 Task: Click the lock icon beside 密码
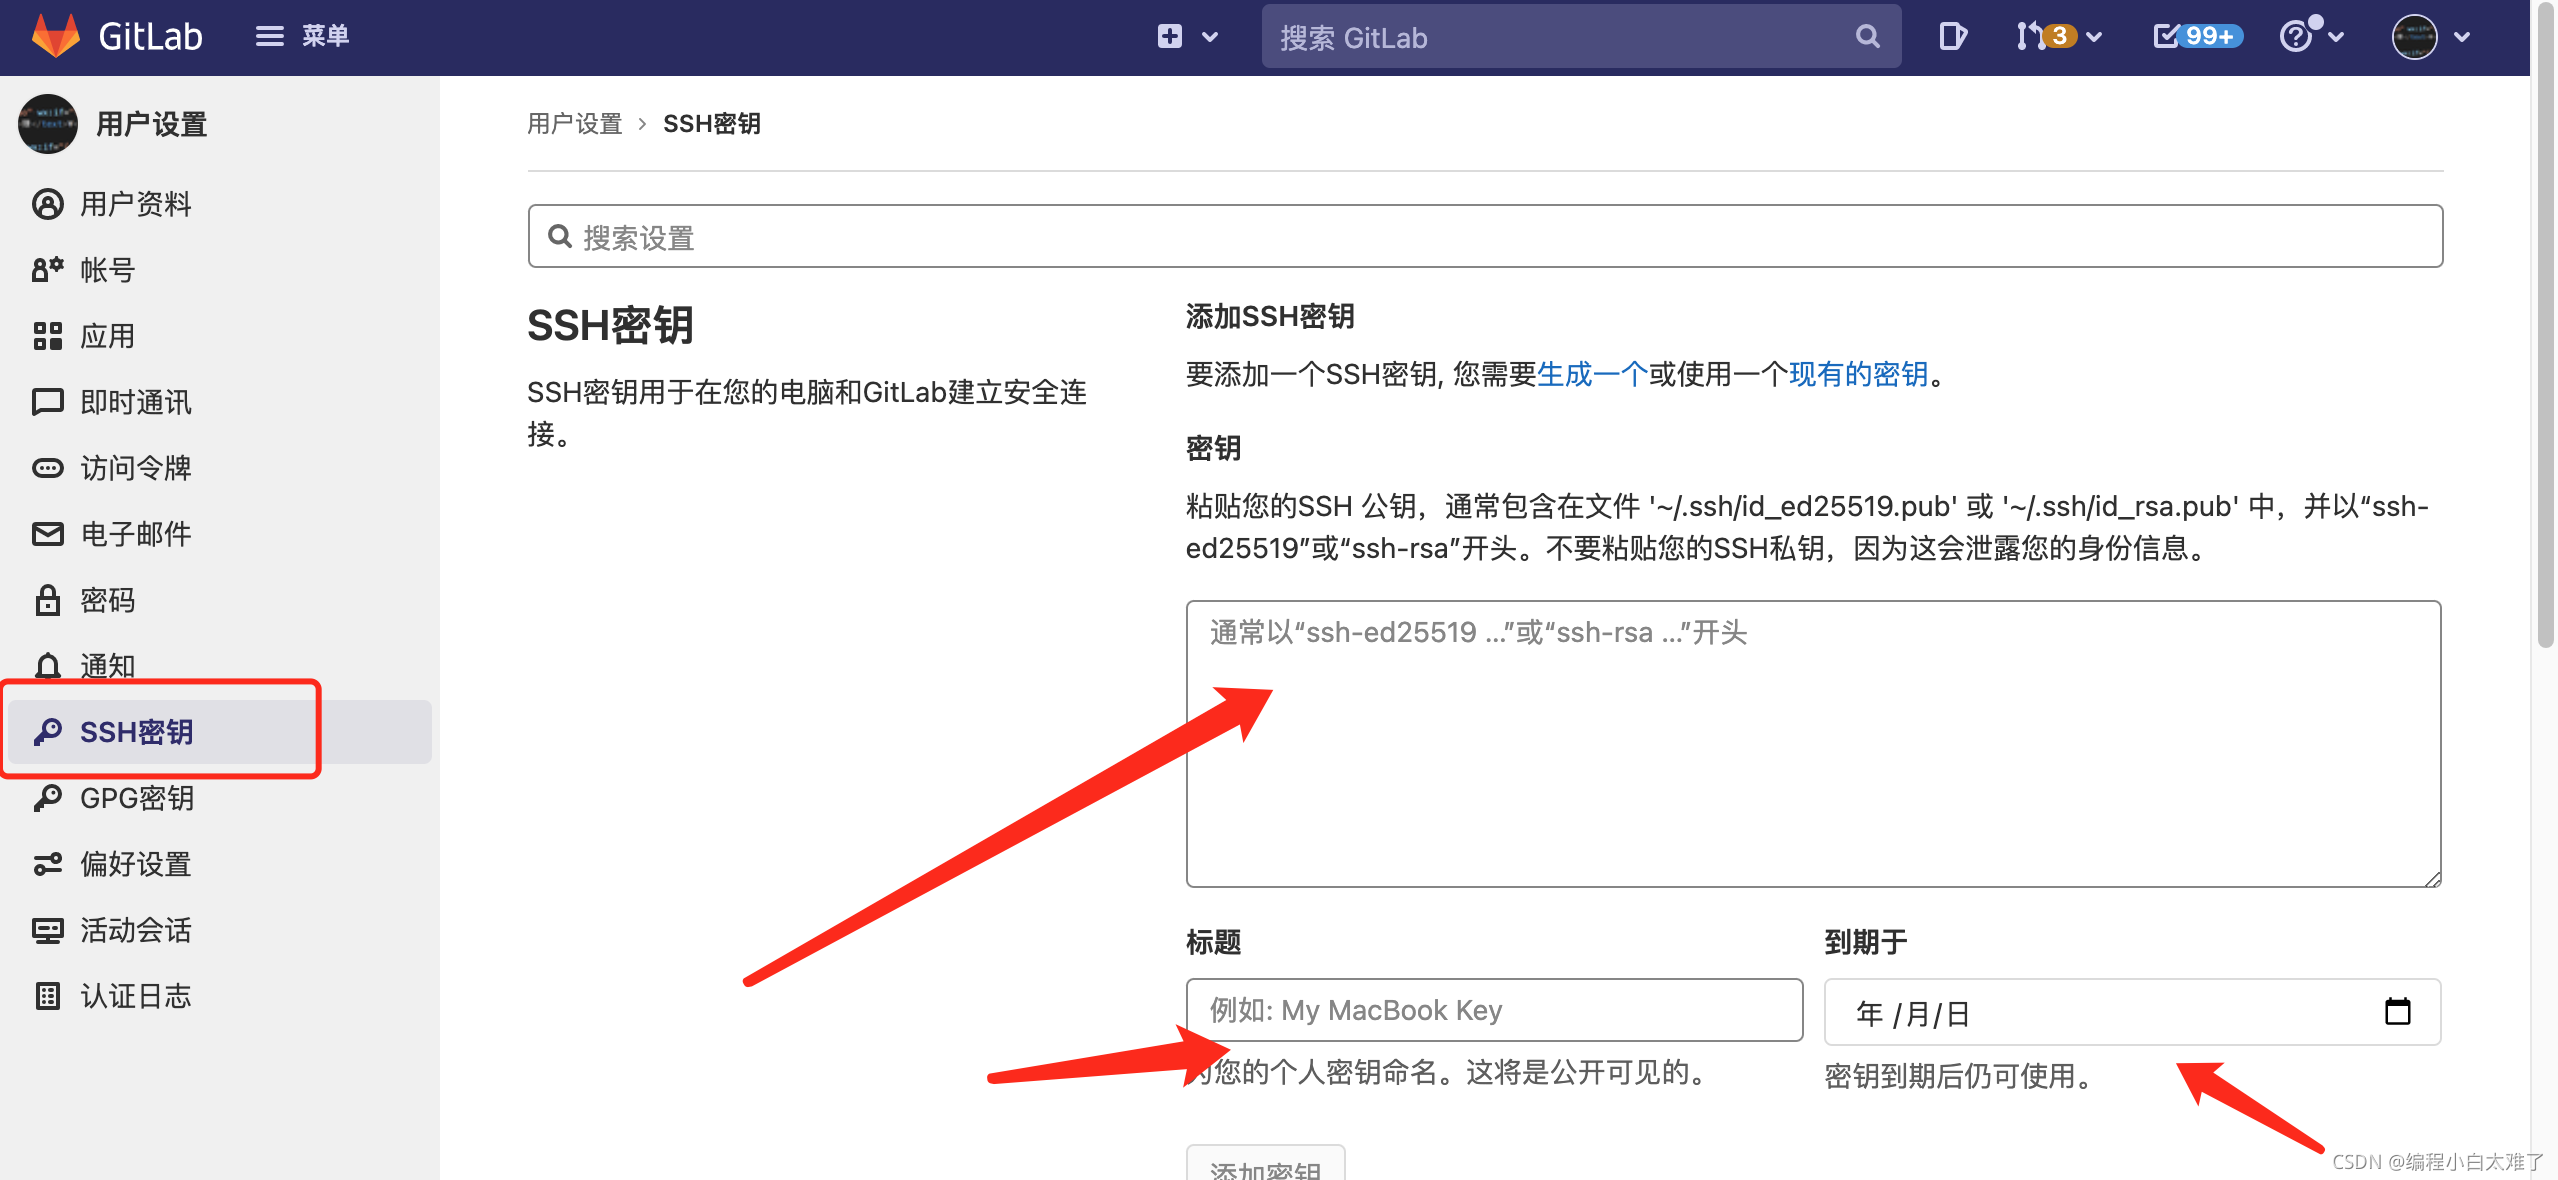coord(47,600)
